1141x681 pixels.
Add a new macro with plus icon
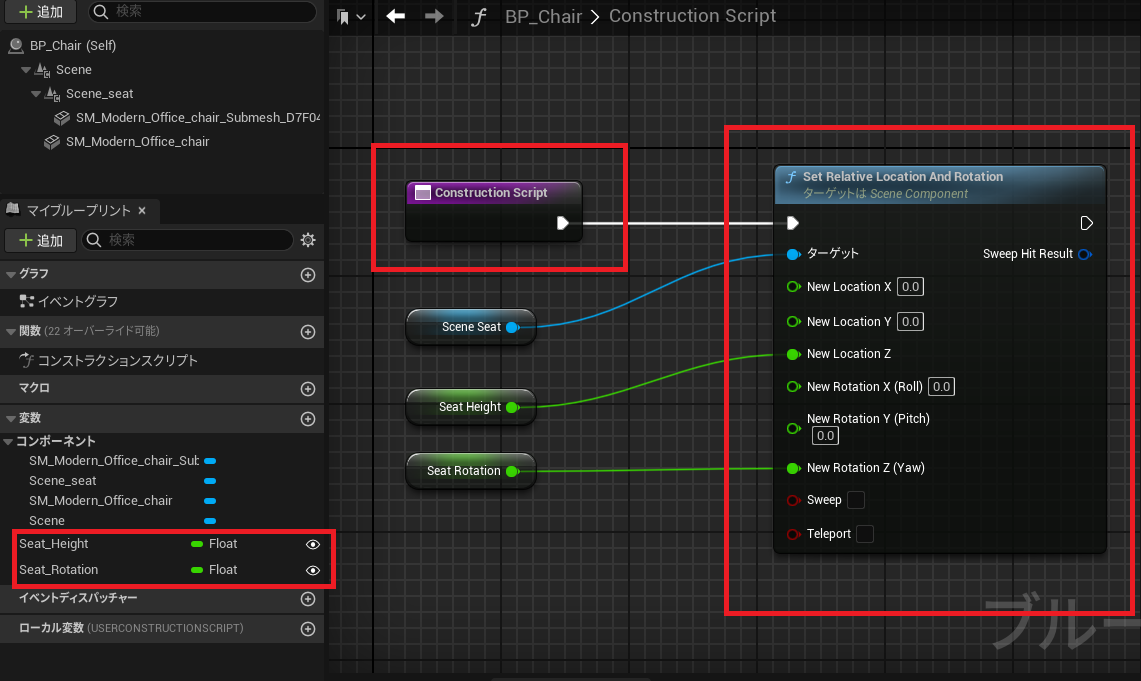tap(308, 388)
